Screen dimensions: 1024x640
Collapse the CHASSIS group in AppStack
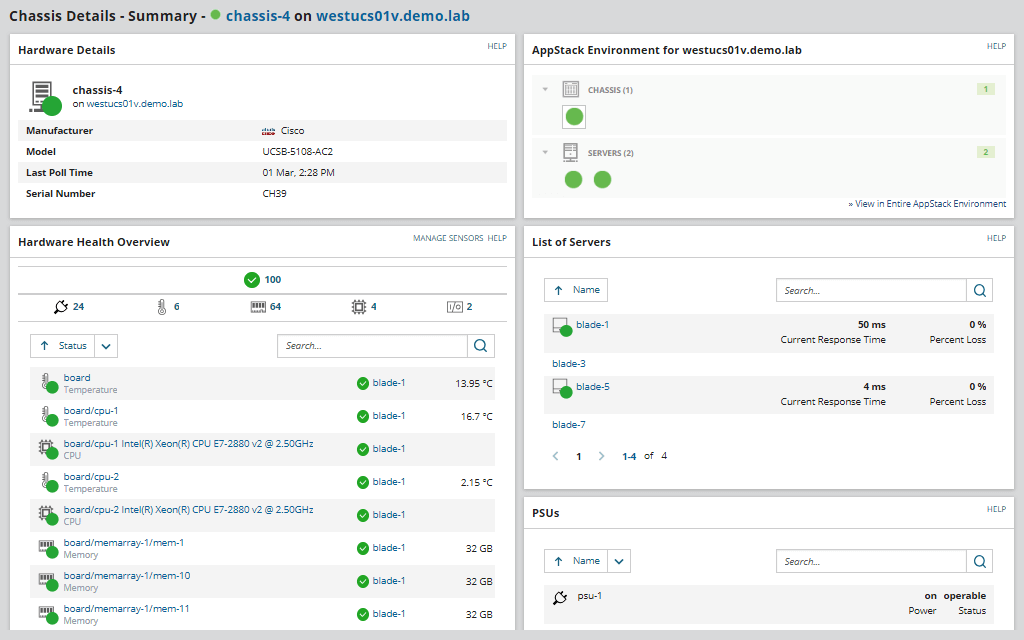coord(545,90)
